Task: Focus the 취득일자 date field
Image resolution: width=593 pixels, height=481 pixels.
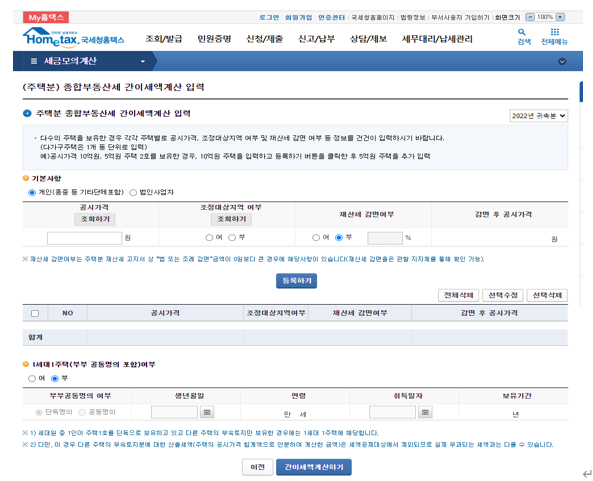Action: [393, 412]
